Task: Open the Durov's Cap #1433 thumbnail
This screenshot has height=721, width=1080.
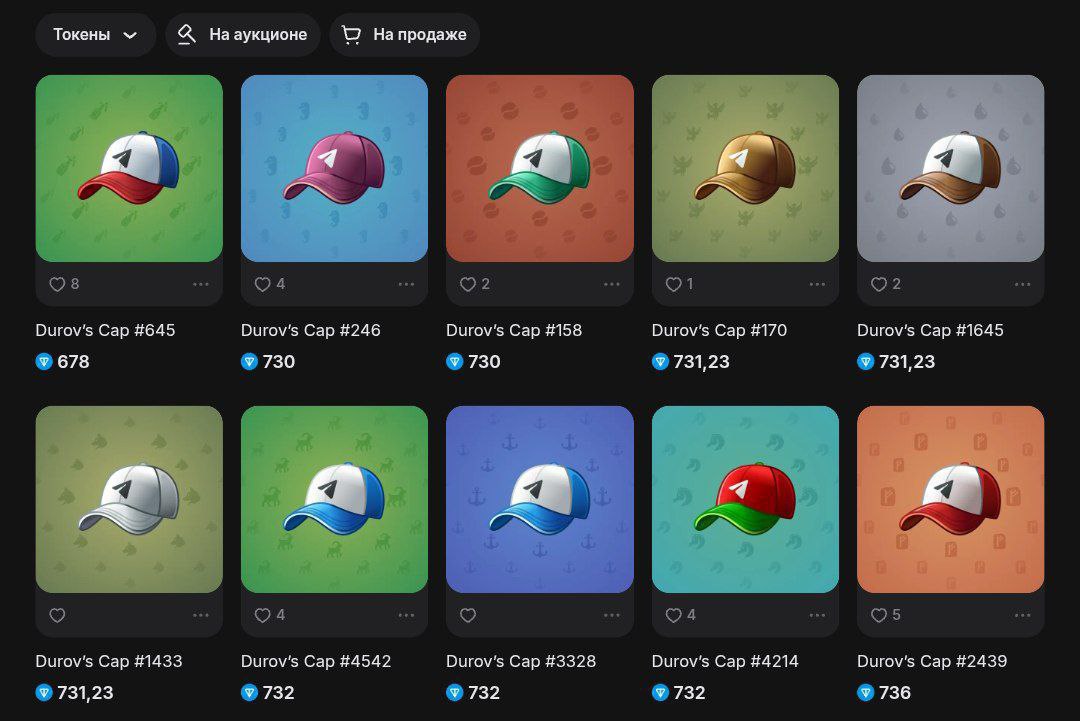Action: [x=129, y=499]
